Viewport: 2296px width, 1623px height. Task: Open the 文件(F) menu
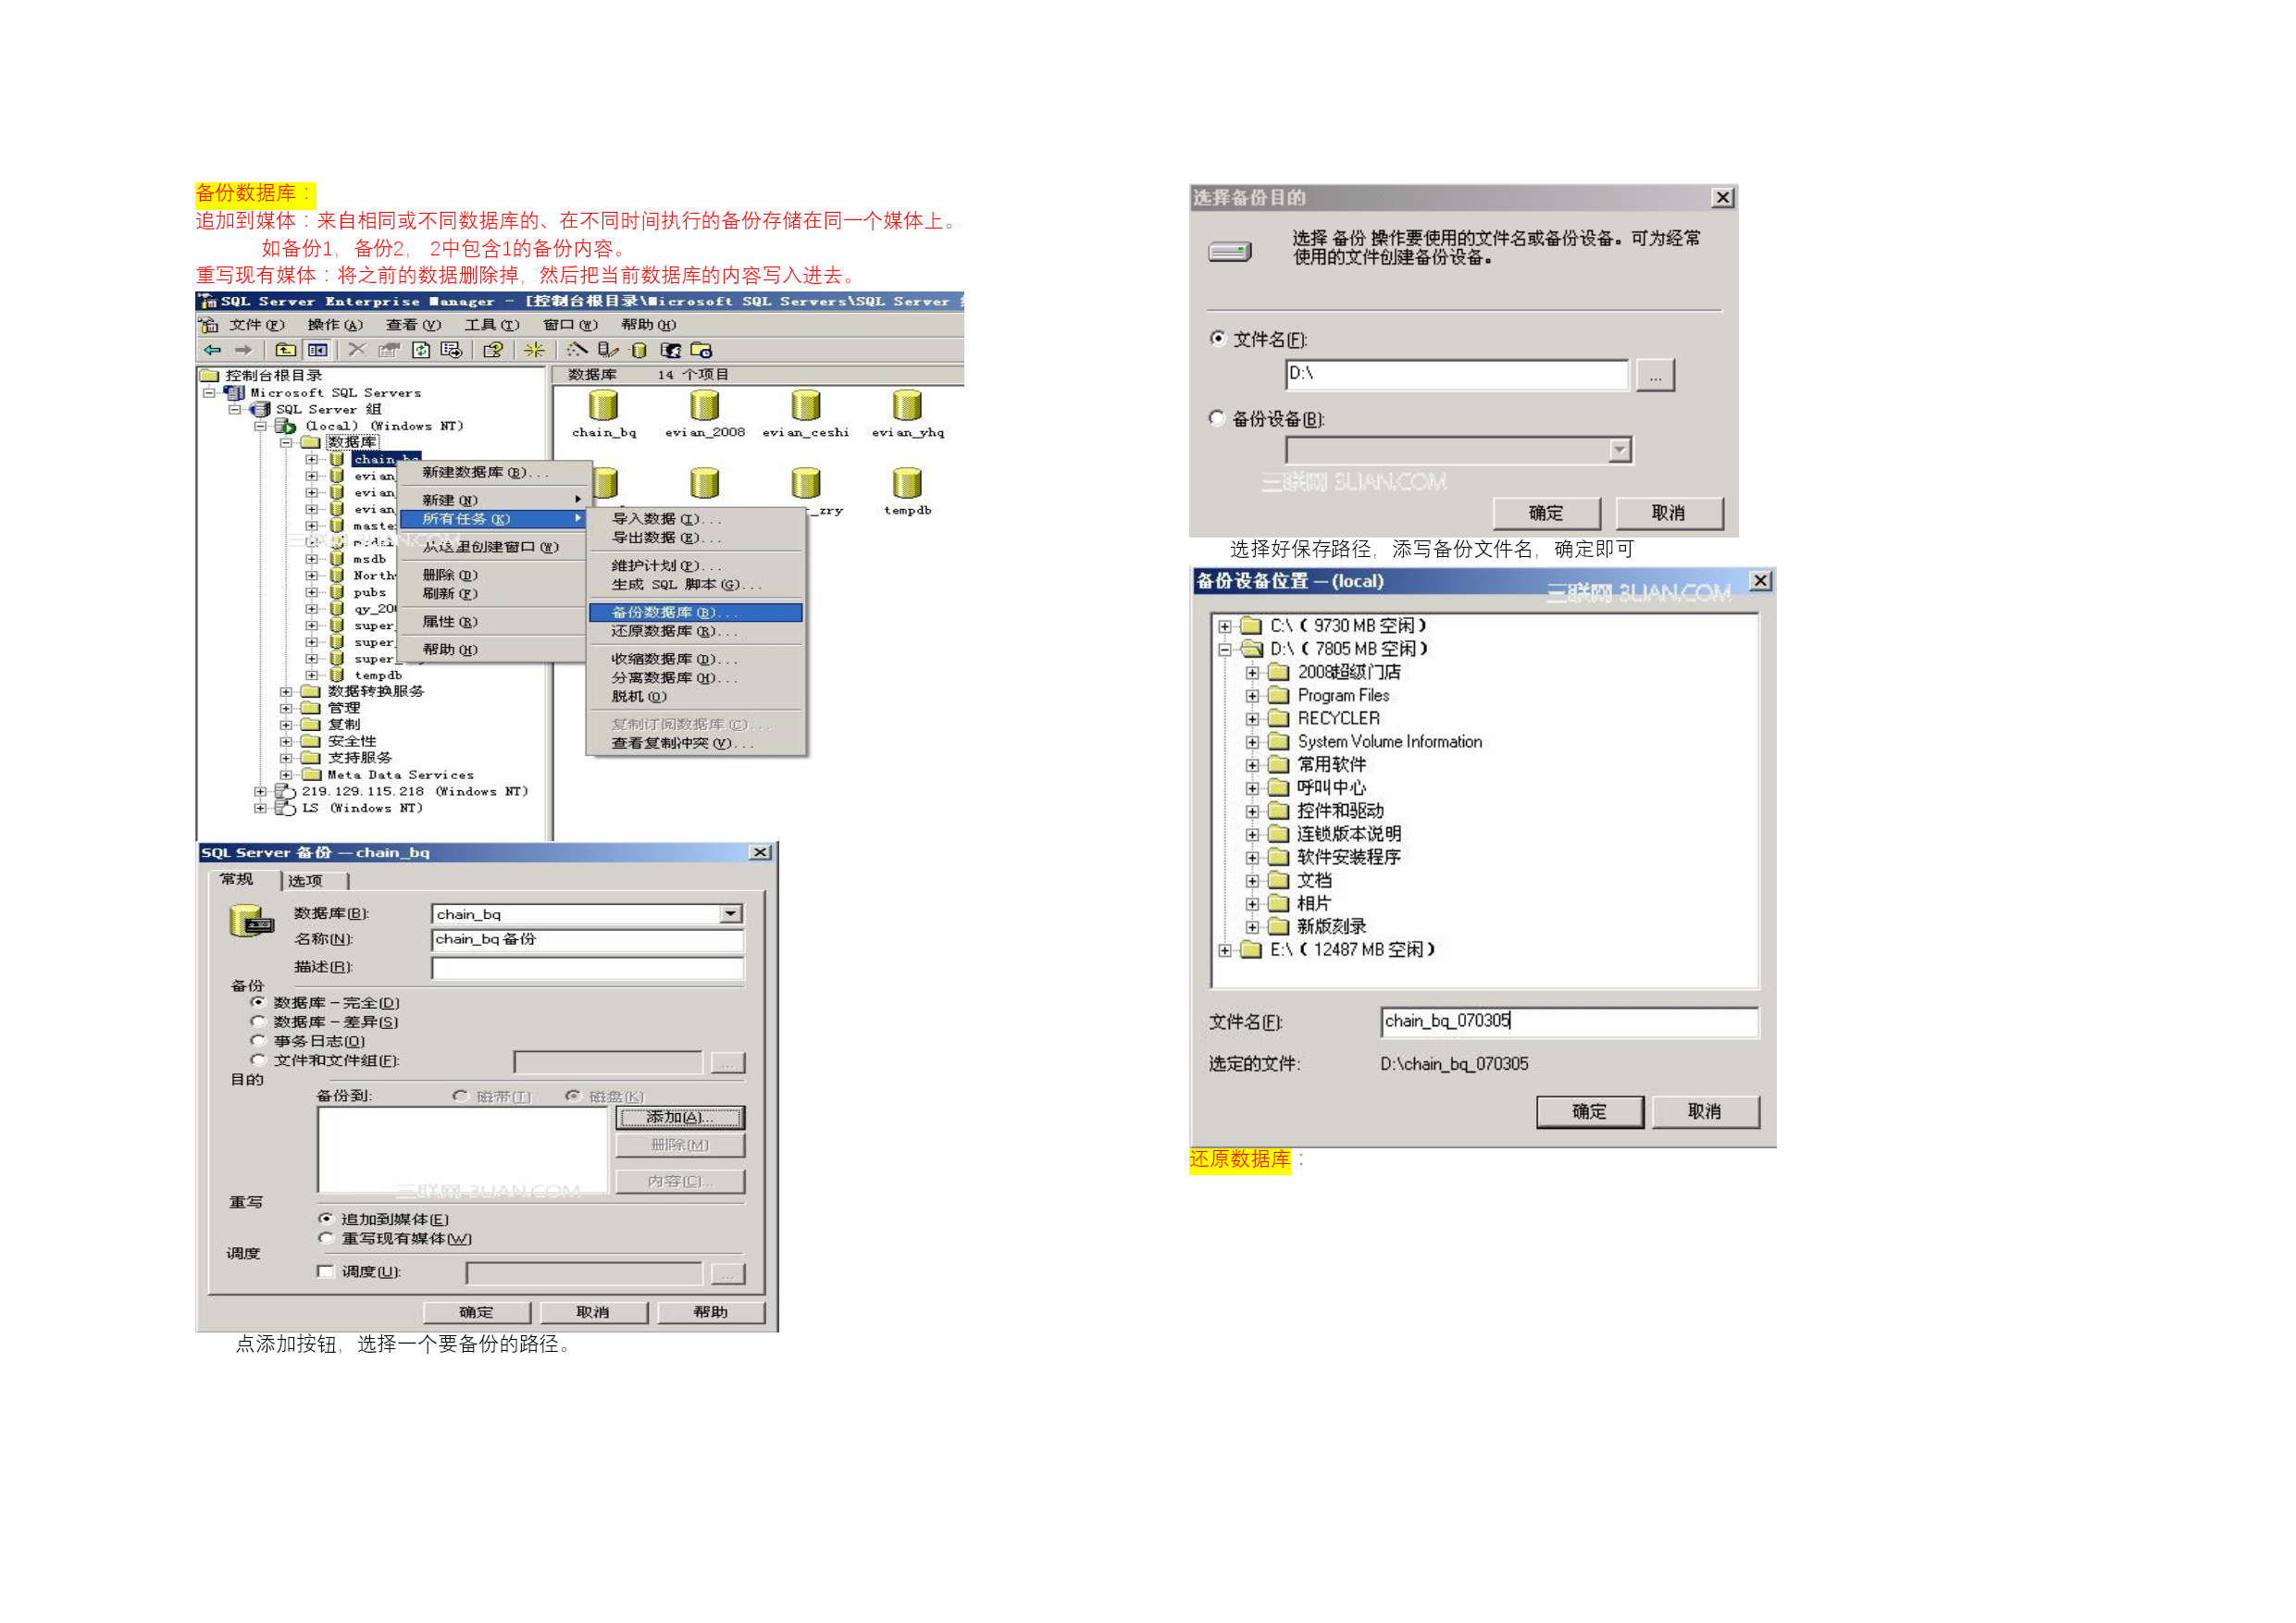(257, 325)
